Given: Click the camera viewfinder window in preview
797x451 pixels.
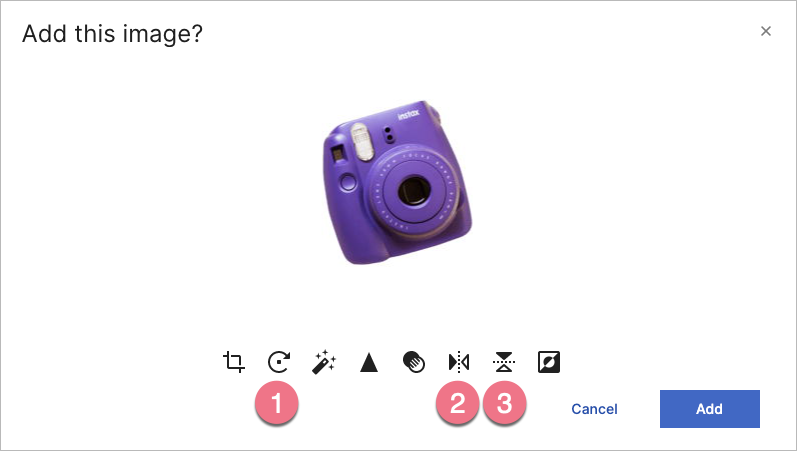Looking at the screenshot, I should pos(338,154).
